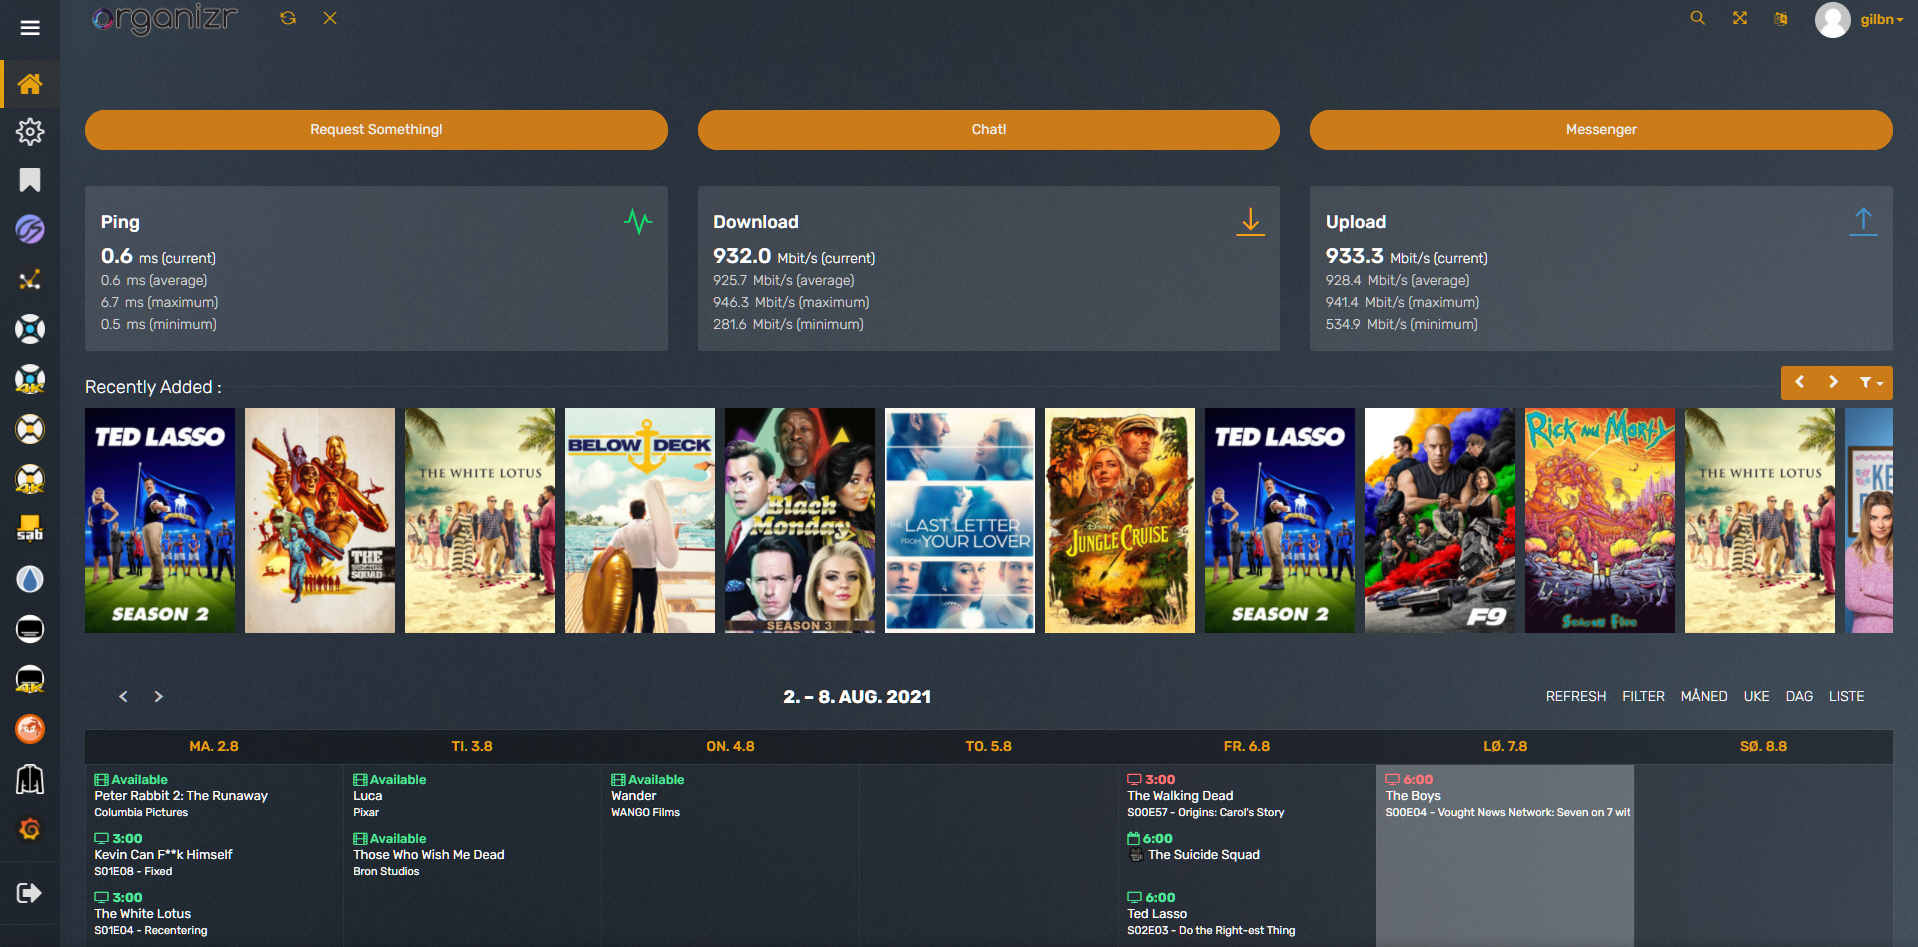Viewport: 1918px width, 947px height.
Task: Open the settings gear in sidebar
Action: click(30, 131)
